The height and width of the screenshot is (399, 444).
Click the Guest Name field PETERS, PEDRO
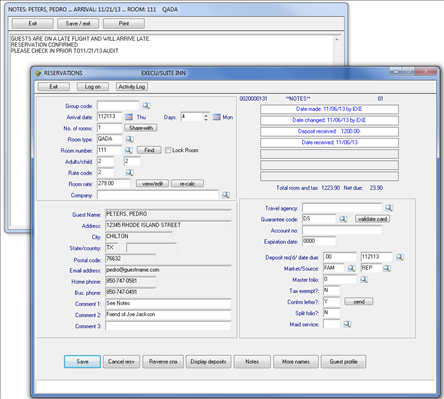[168, 214]
